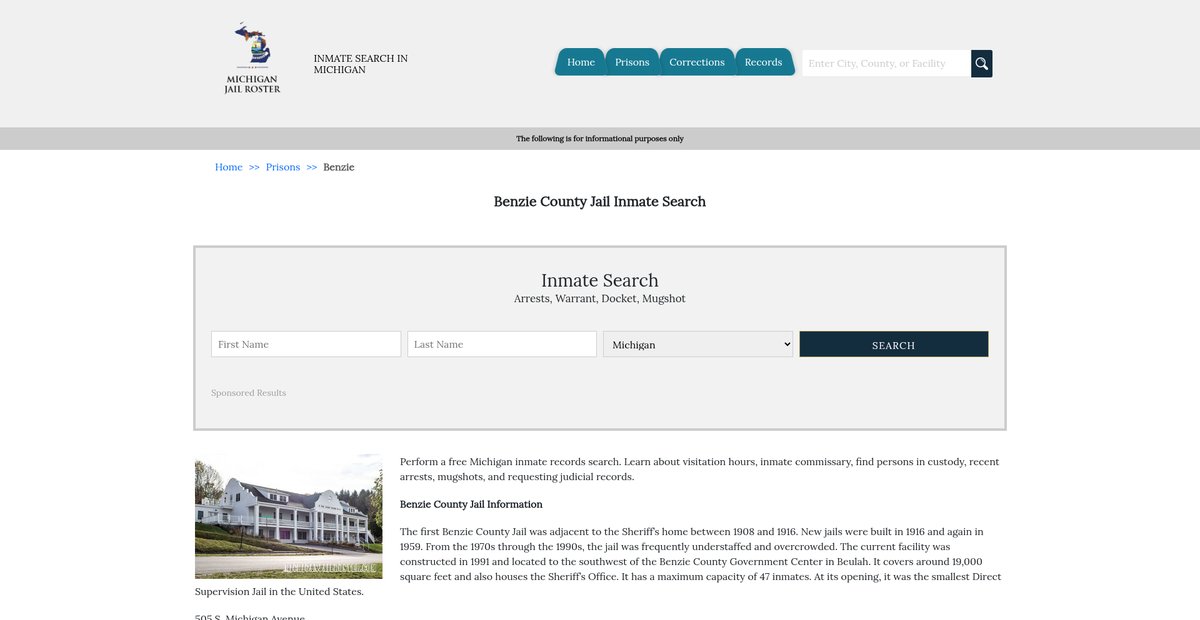
Task: Open the Records nav tab
Action: coord(764,62)
